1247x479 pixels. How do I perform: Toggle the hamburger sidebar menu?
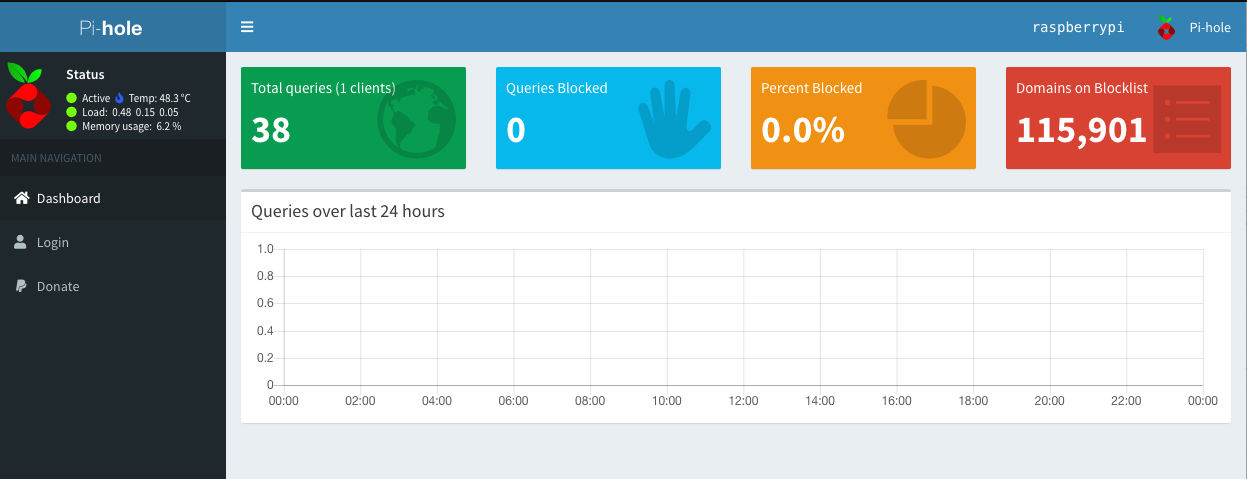point(247,27)
